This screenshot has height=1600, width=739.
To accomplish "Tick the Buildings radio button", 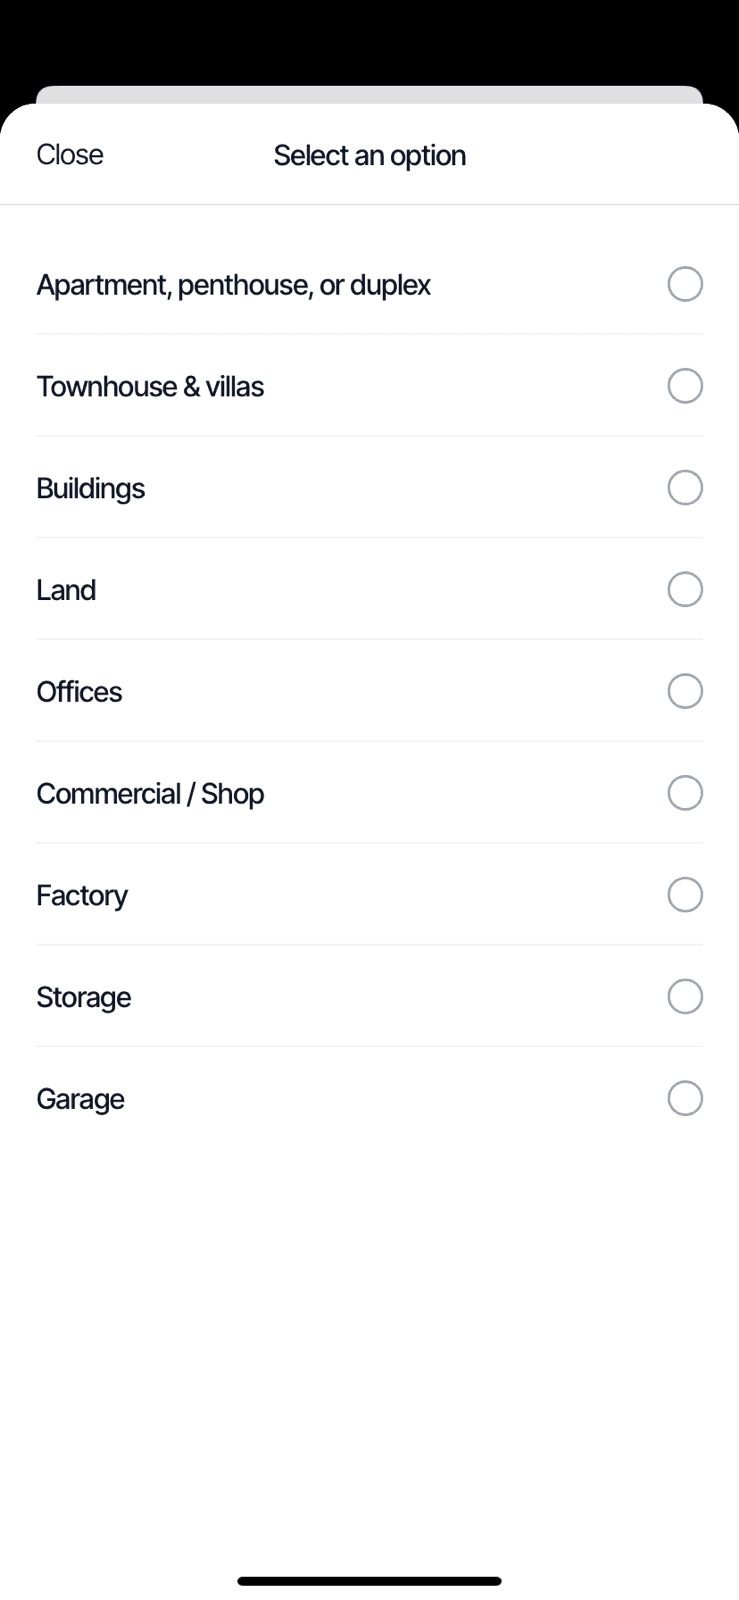I will pyautogui.click(x=685, y=488).
